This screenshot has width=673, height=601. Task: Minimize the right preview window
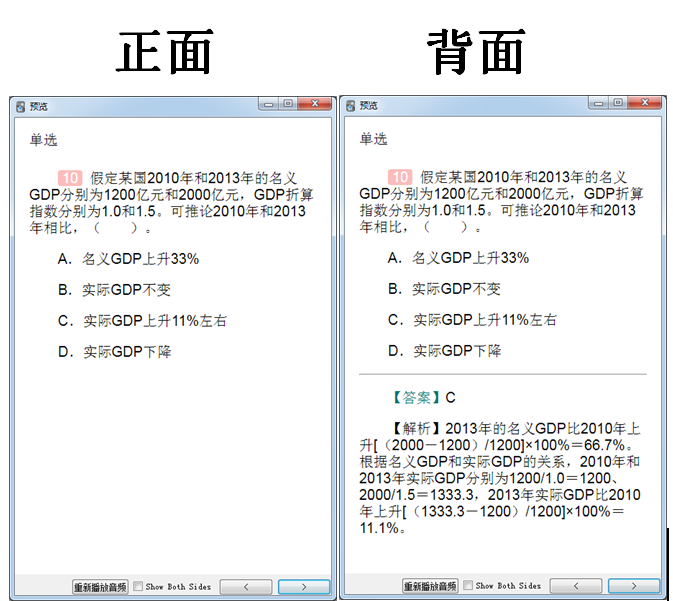click(x=599, y=103)
